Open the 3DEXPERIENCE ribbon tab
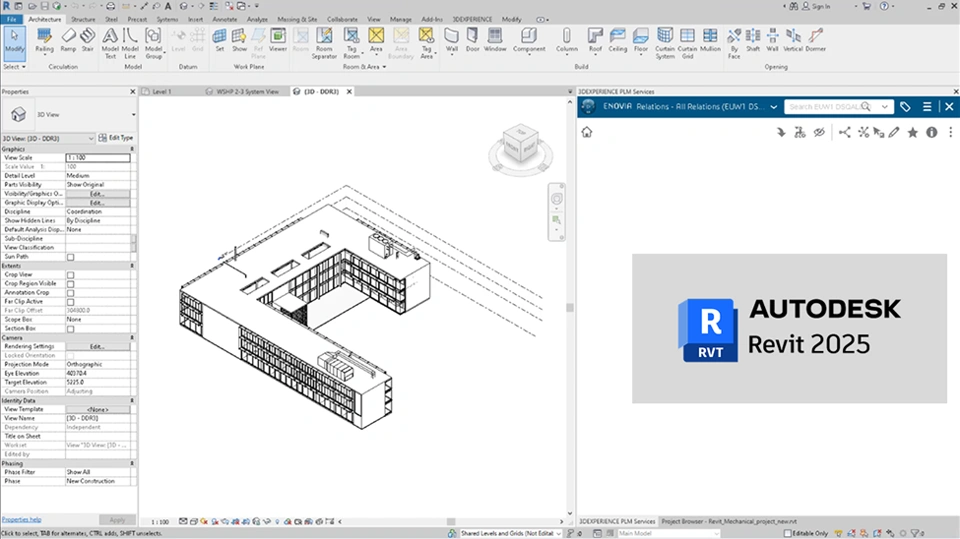The image size is (960, 539). (471, 20)
